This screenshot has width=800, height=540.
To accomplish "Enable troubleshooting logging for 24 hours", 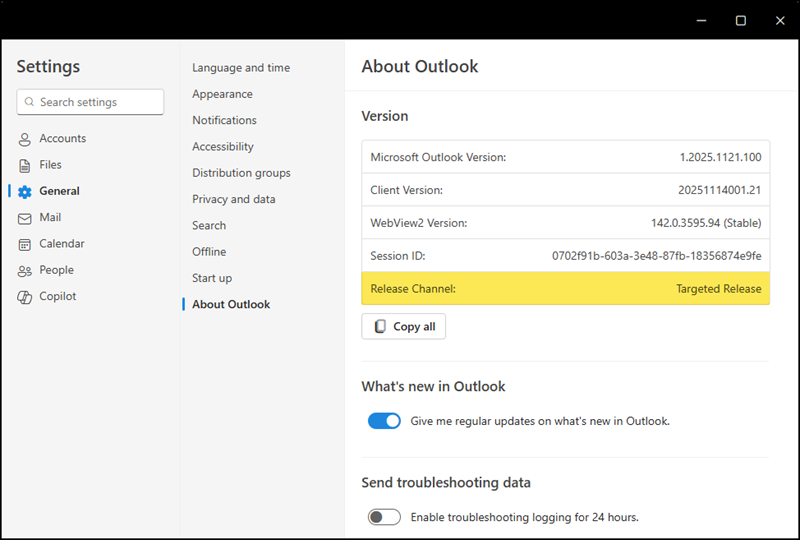I will [384, 517].
